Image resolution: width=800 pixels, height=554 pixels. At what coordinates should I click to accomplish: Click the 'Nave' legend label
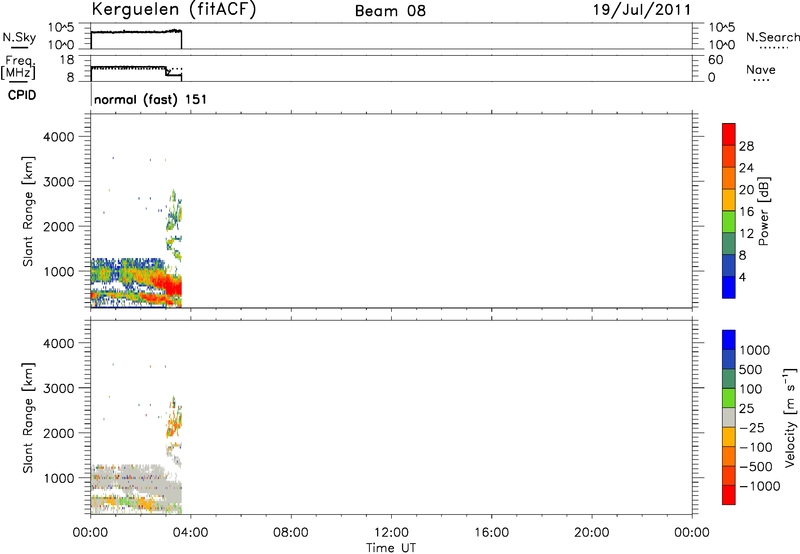click(761, 69)
